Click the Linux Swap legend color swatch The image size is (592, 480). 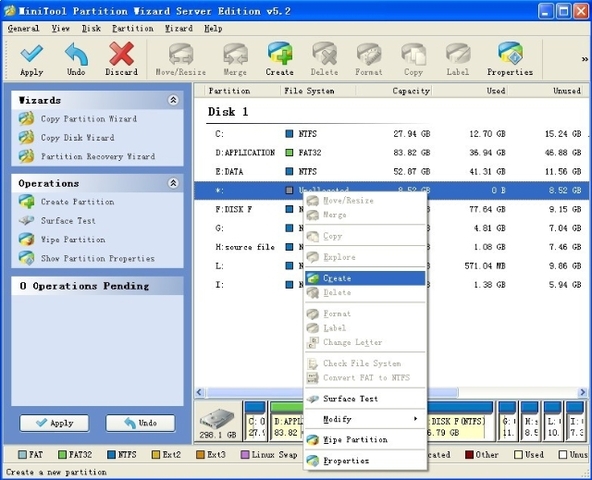245,455
